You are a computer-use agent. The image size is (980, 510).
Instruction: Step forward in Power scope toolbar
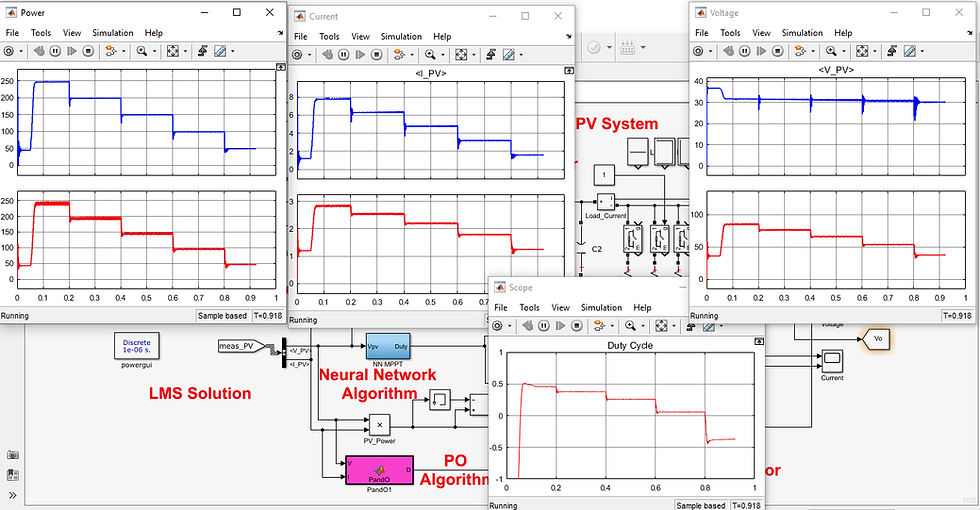pyautogui.click(x=72, y=51)
